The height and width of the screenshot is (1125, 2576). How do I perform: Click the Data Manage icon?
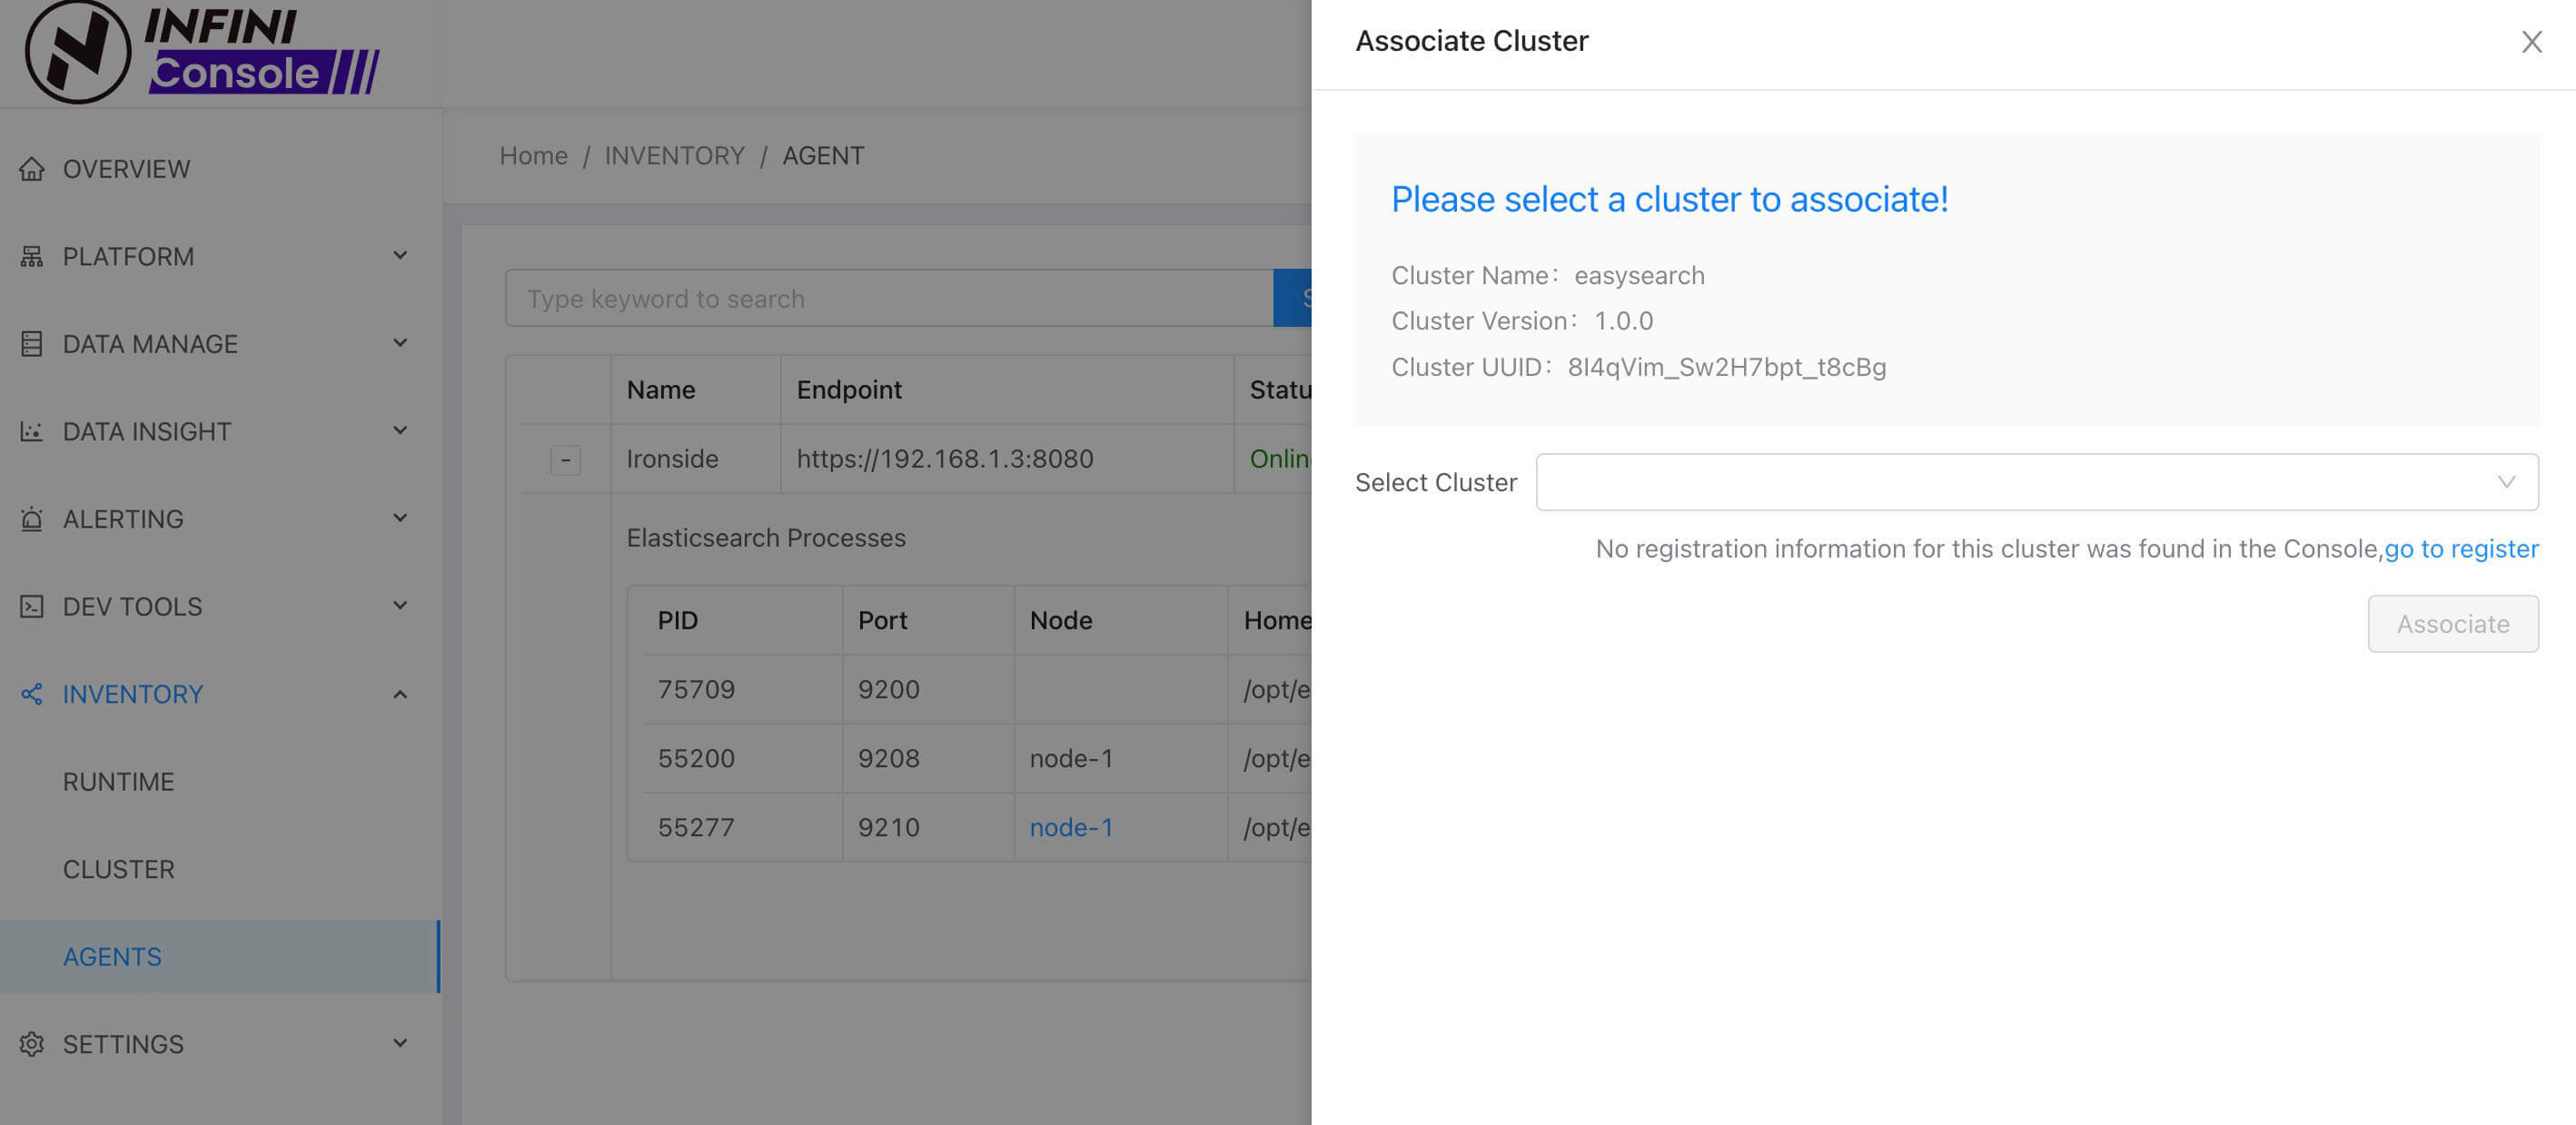click(32, 344)
